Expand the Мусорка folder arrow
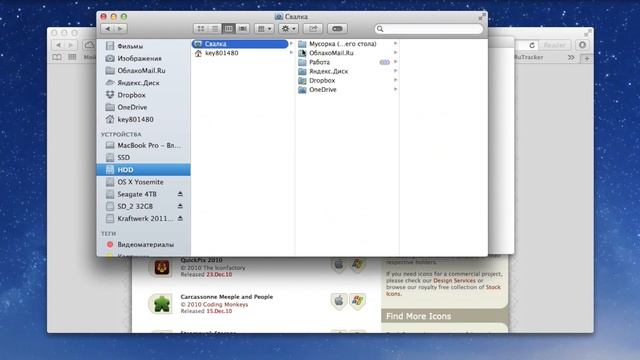The image size is (640, 360). [395, 43]
